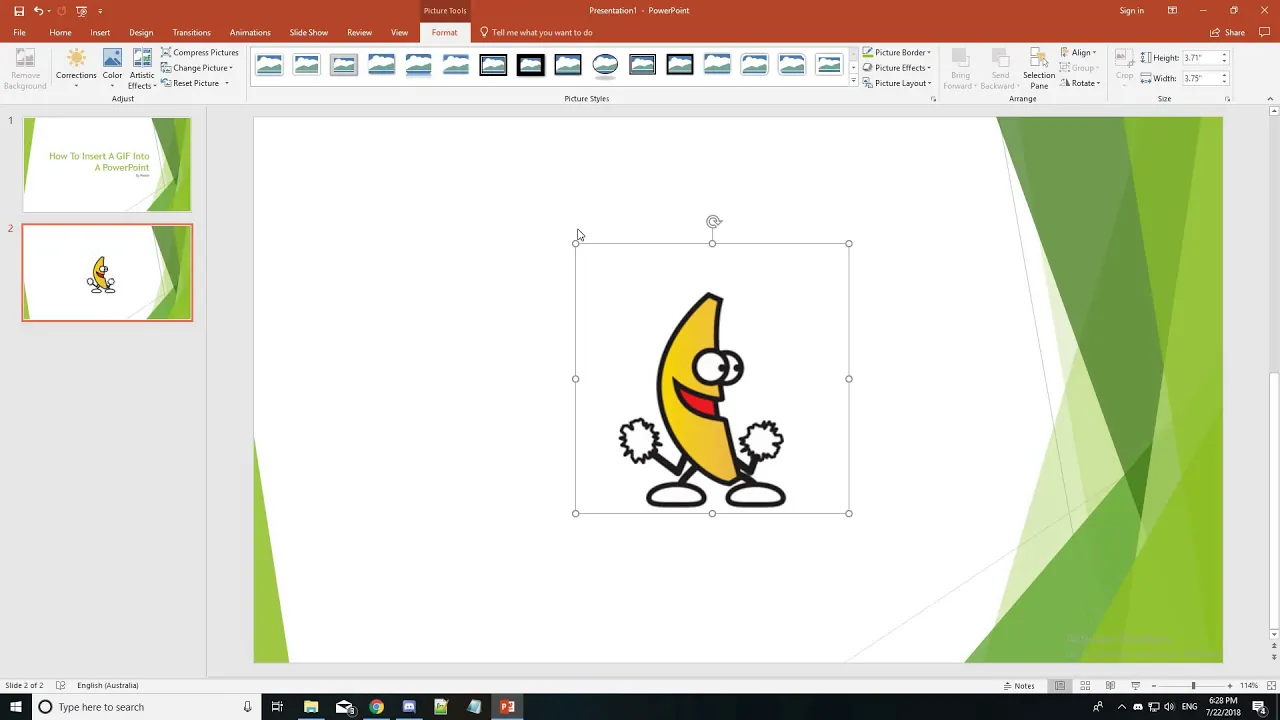Undo the last action

click(x=38, y=11)
